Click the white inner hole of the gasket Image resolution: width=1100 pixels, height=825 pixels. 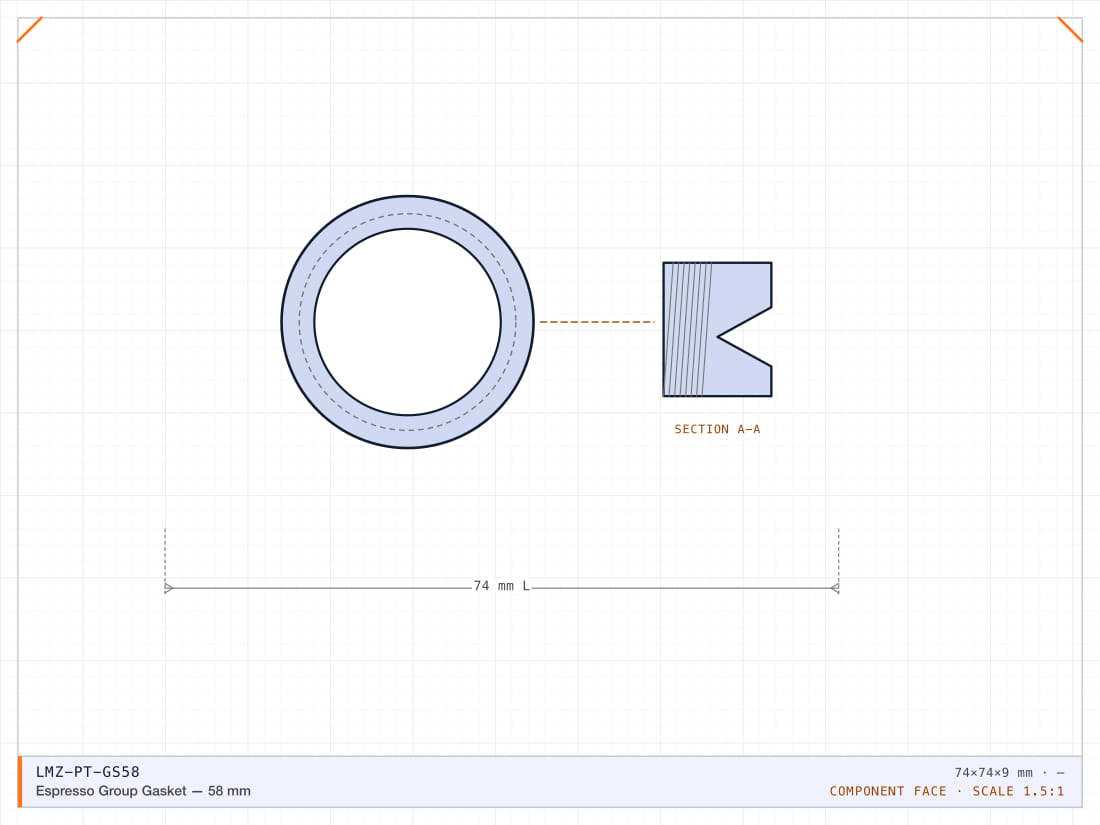click(408, 322)
